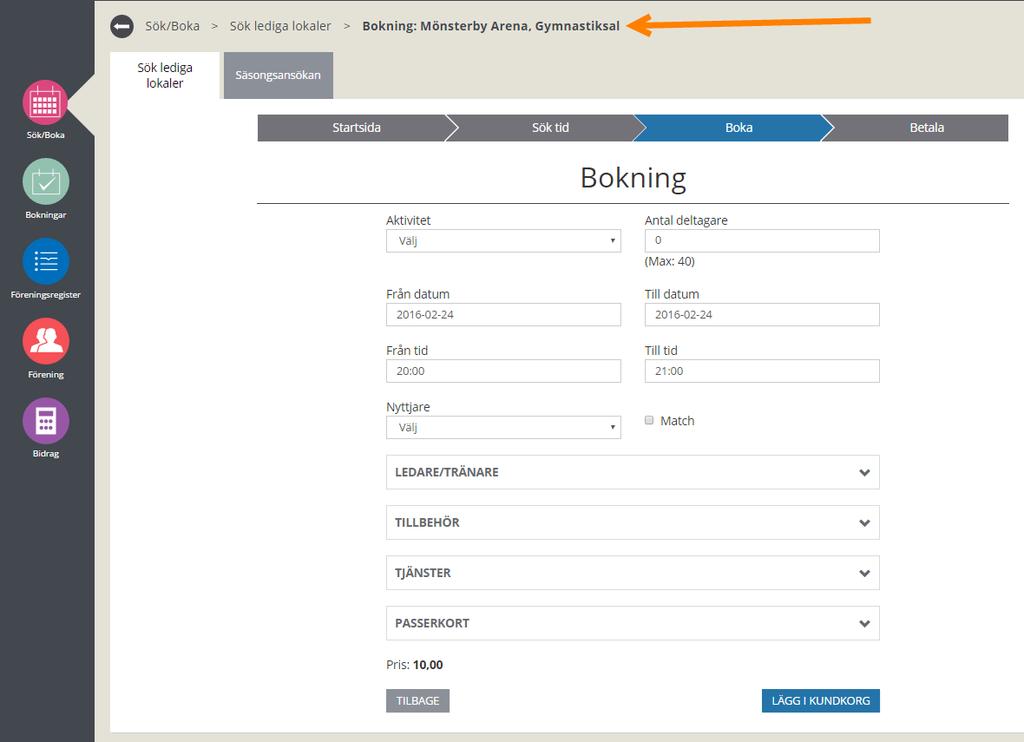Expand the PASSERKORT section
Image resolution: width=1024 pixels, height=742 pixels.
[633, 623]
